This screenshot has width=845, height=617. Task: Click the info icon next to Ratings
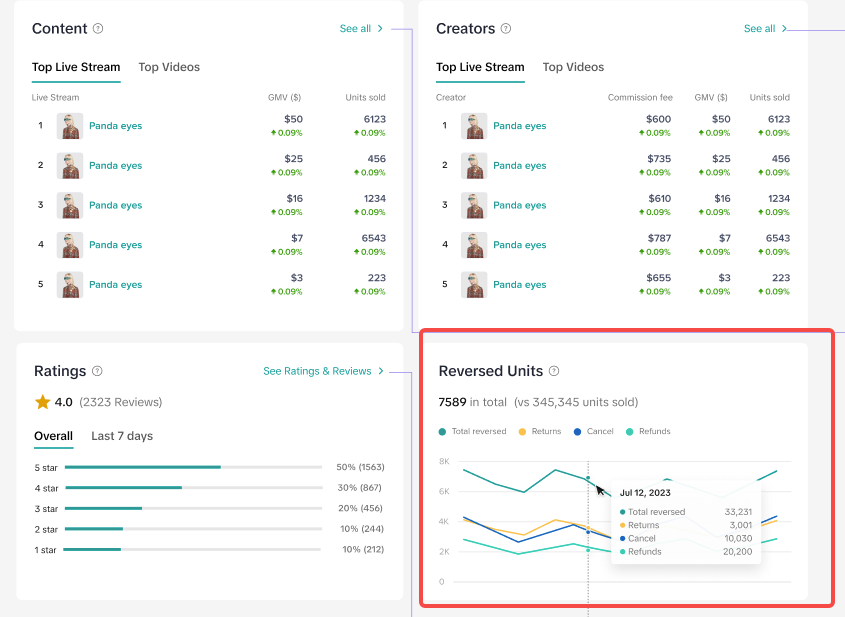[x=97, y=371]
